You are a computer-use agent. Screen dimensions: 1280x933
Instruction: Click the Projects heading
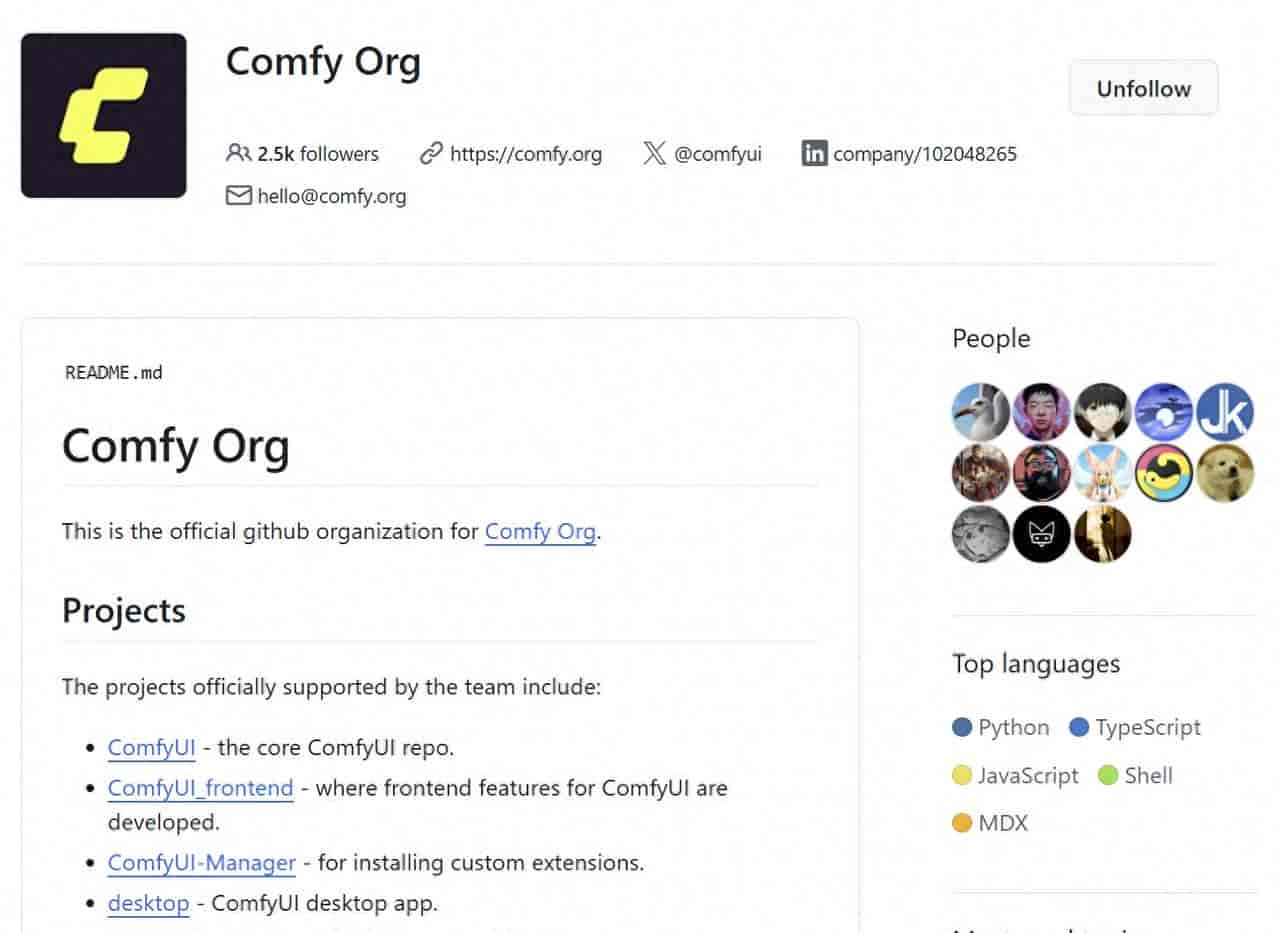pyautogui.click(x=124, y=610)
